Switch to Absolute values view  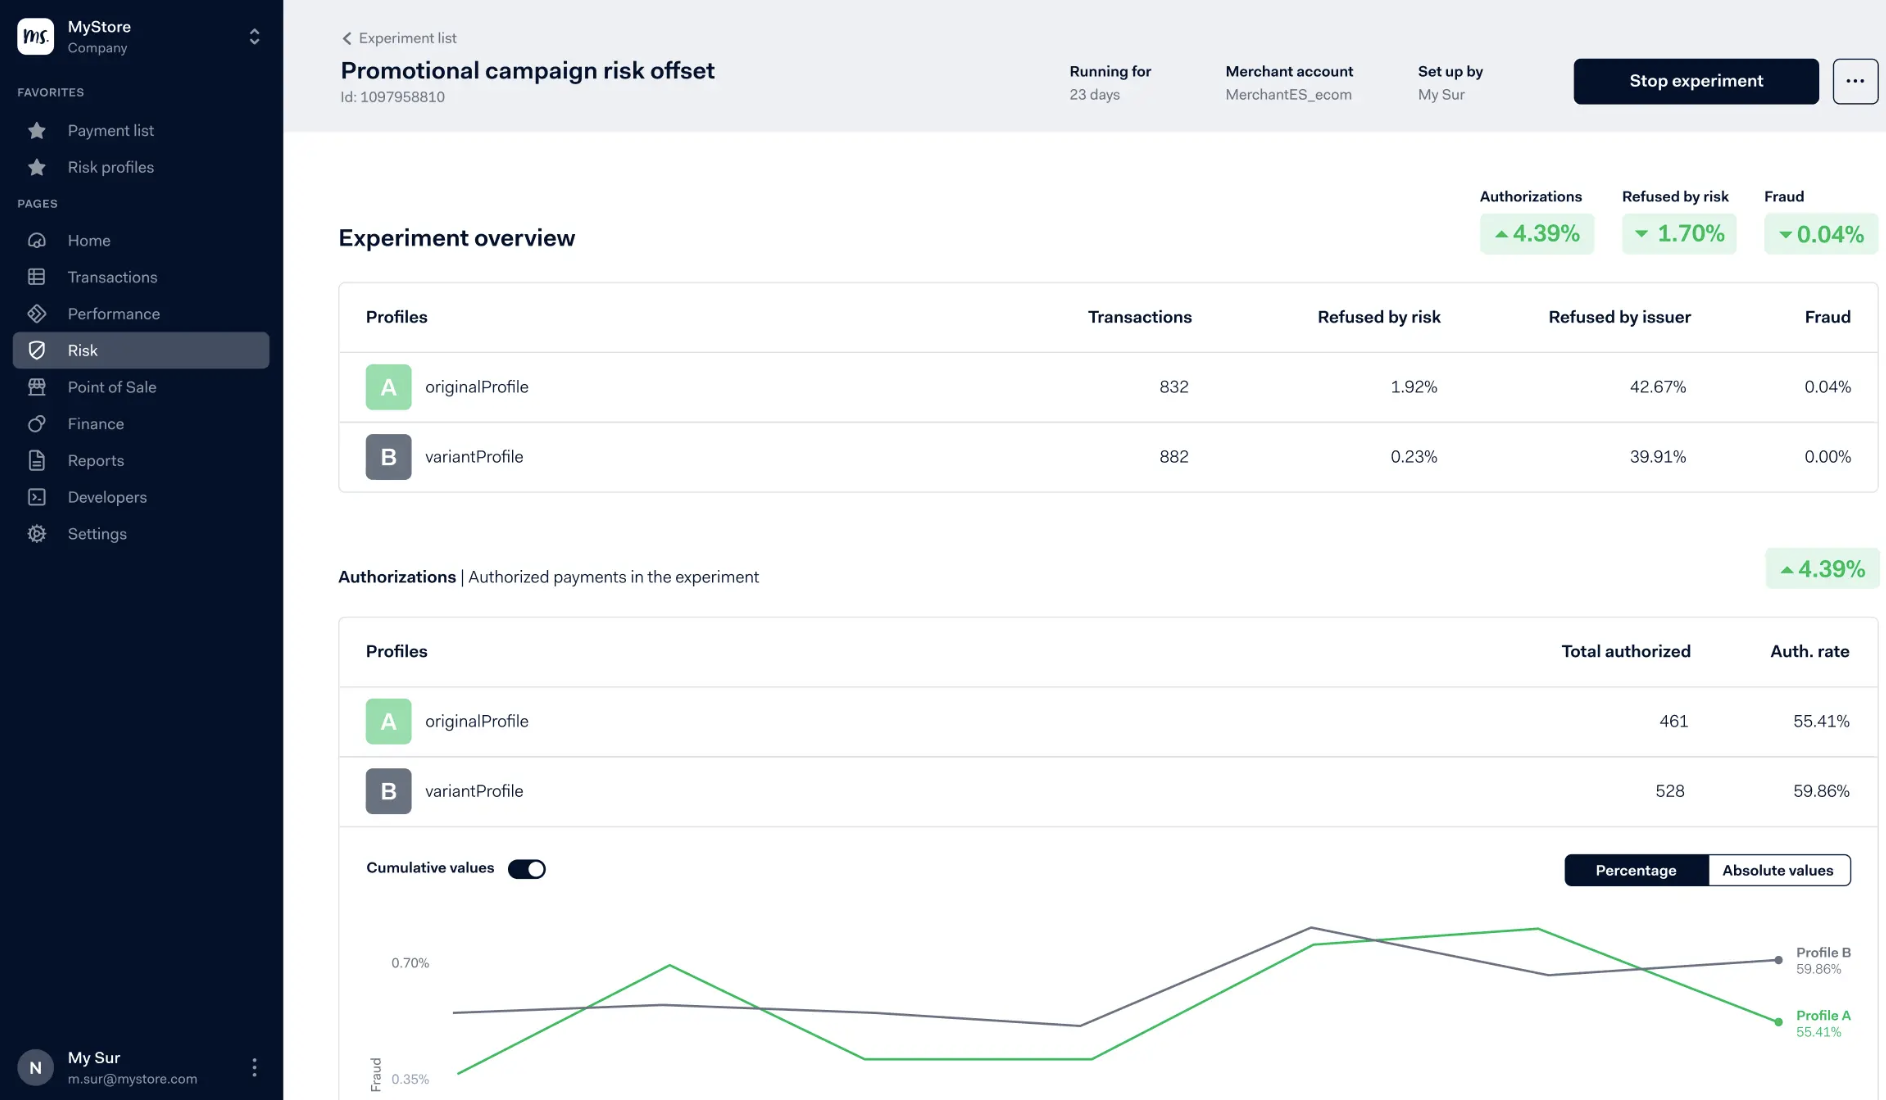[x=1779, y=870]
